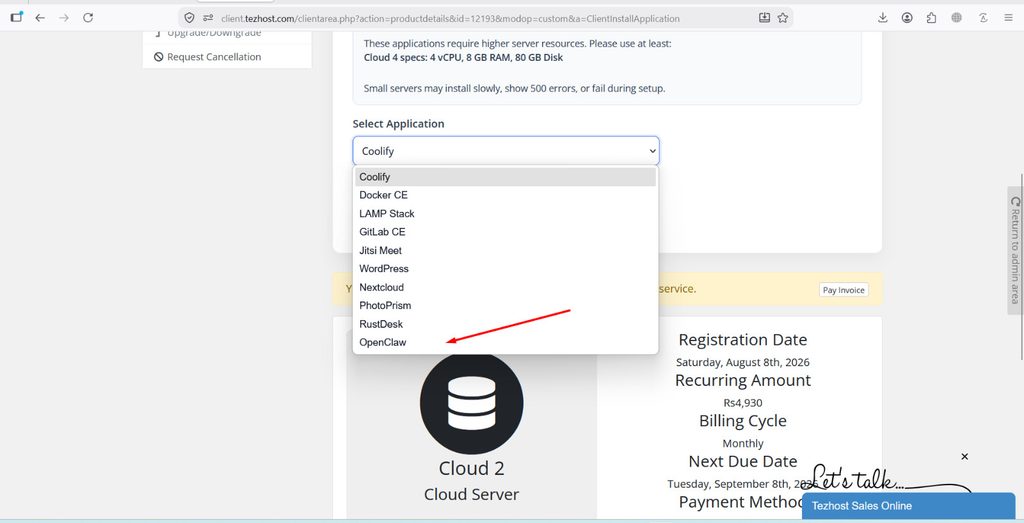This screenshot has height=523, width=1024.
Task: Select Nextcloud in the application dropdown
Action: [505, 287]
